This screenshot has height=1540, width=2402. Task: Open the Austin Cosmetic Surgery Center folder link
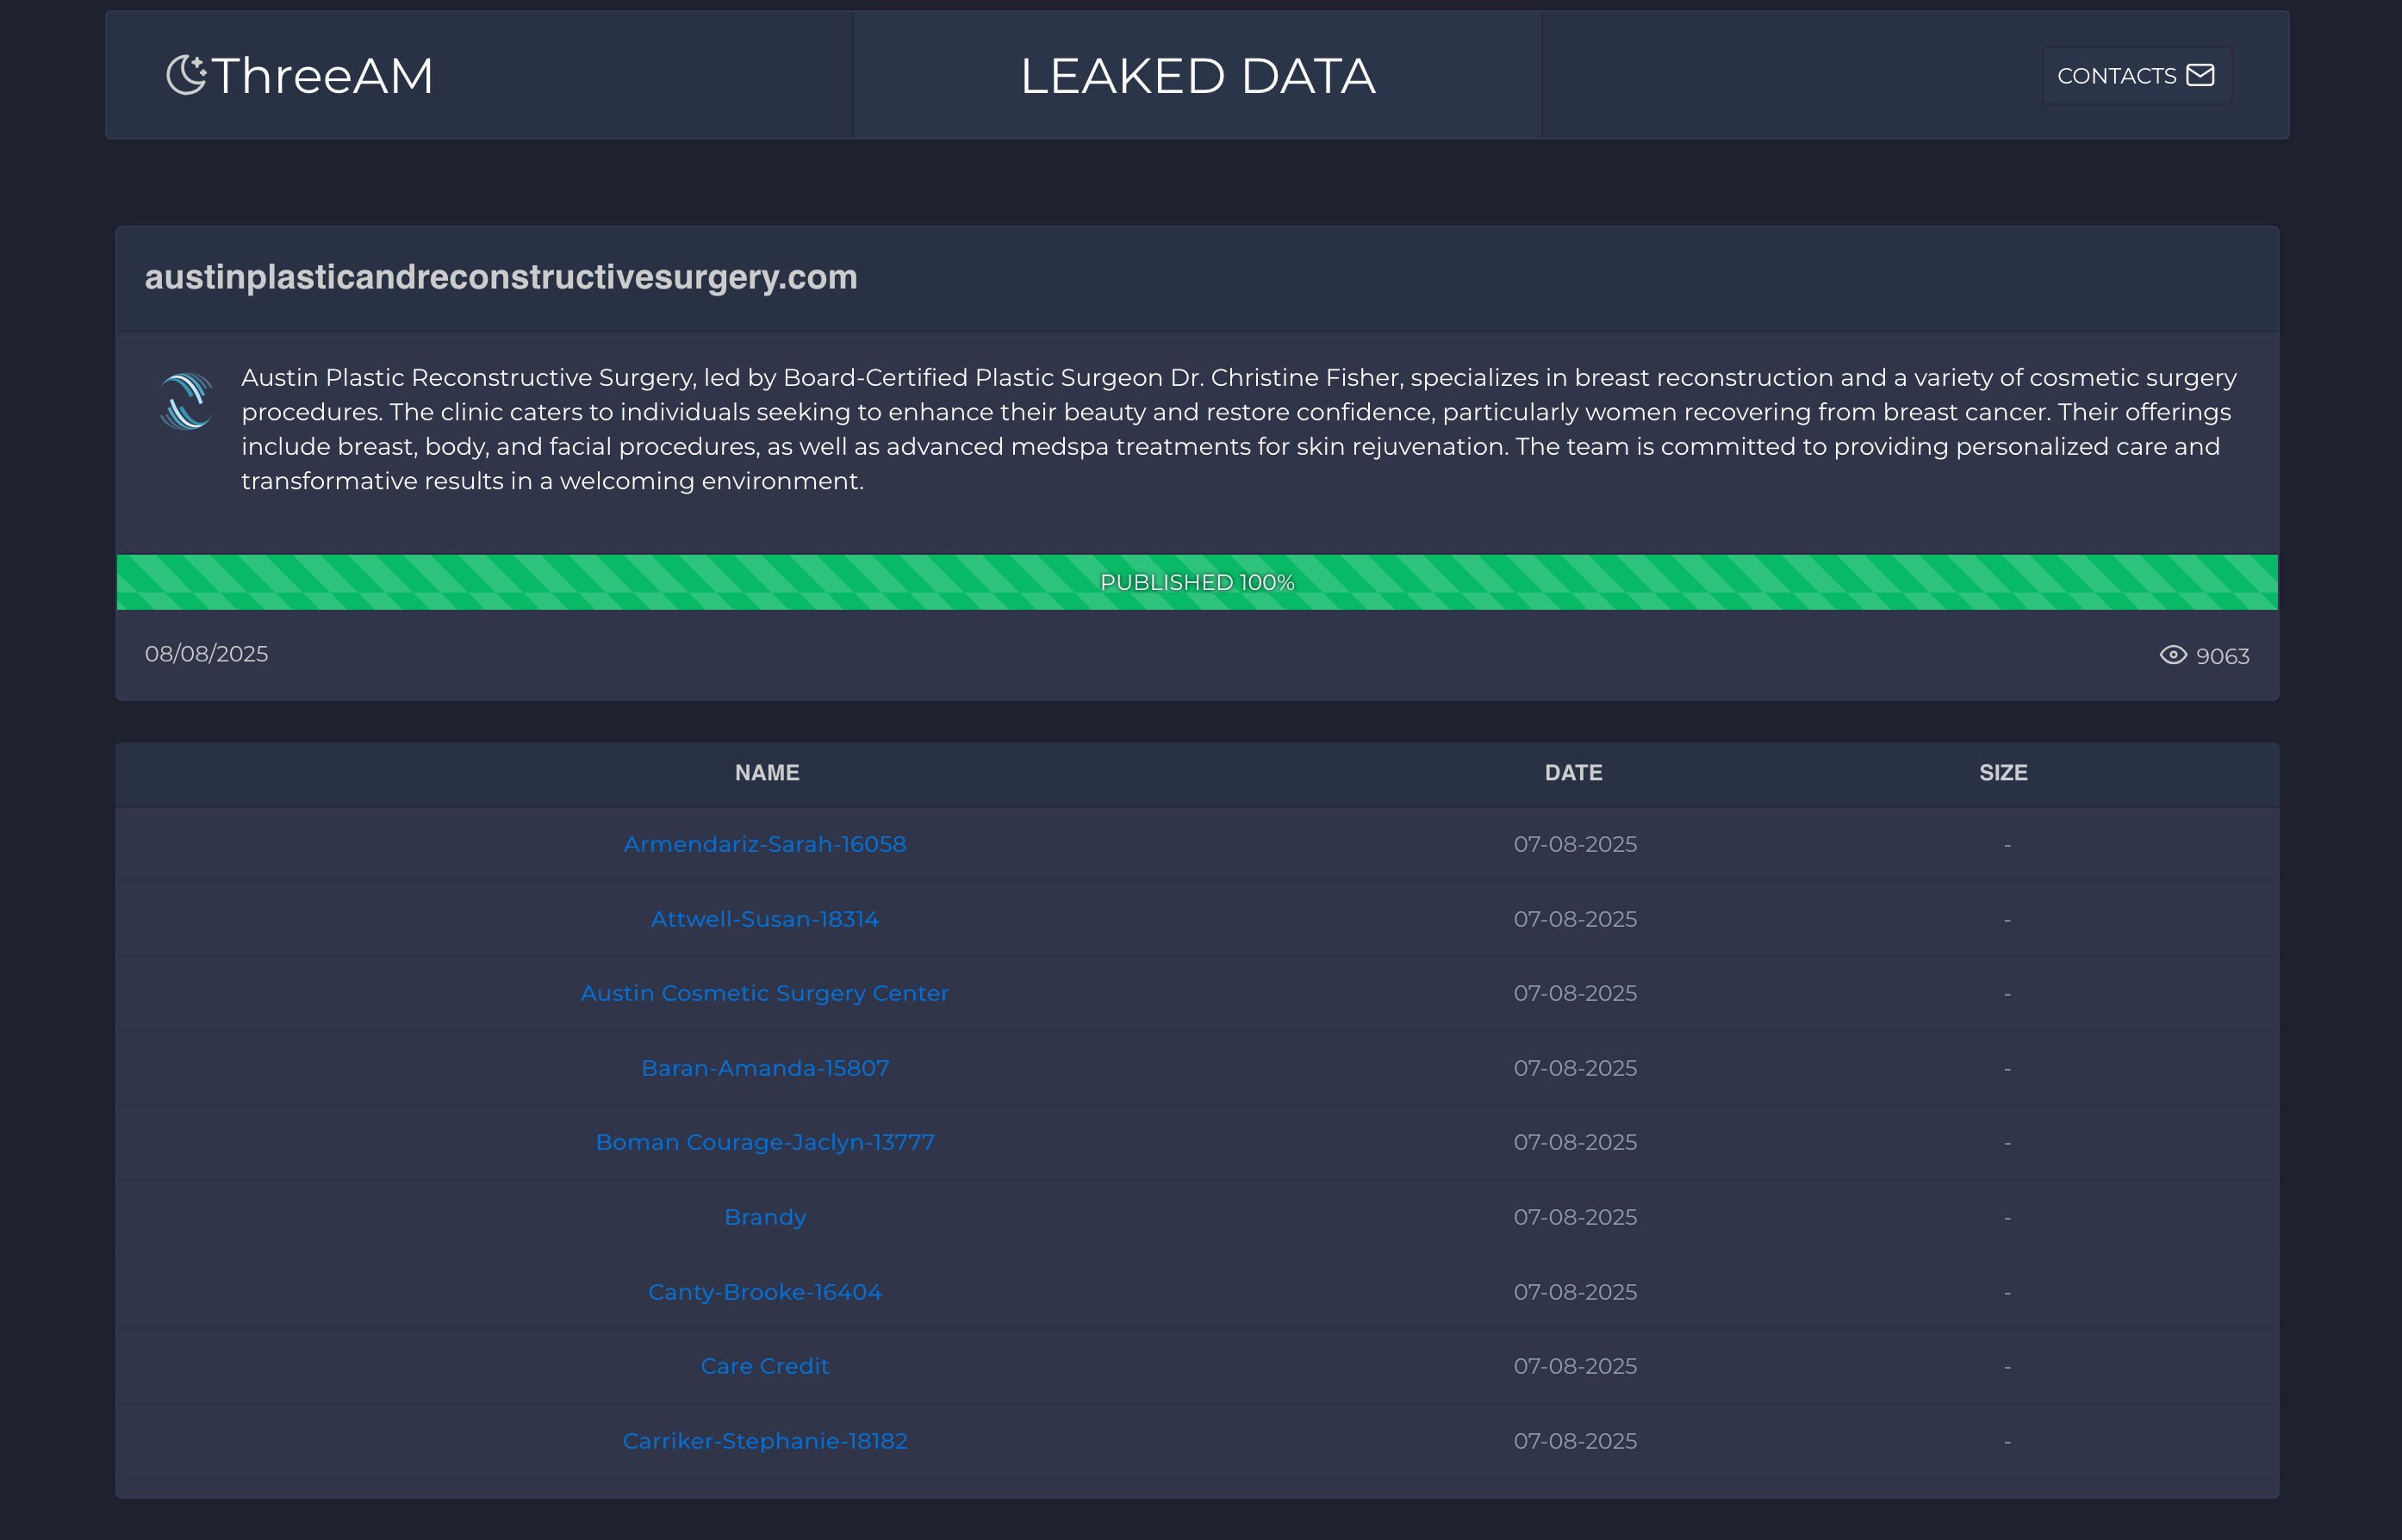pyautogui.click(x=765, y=994)
